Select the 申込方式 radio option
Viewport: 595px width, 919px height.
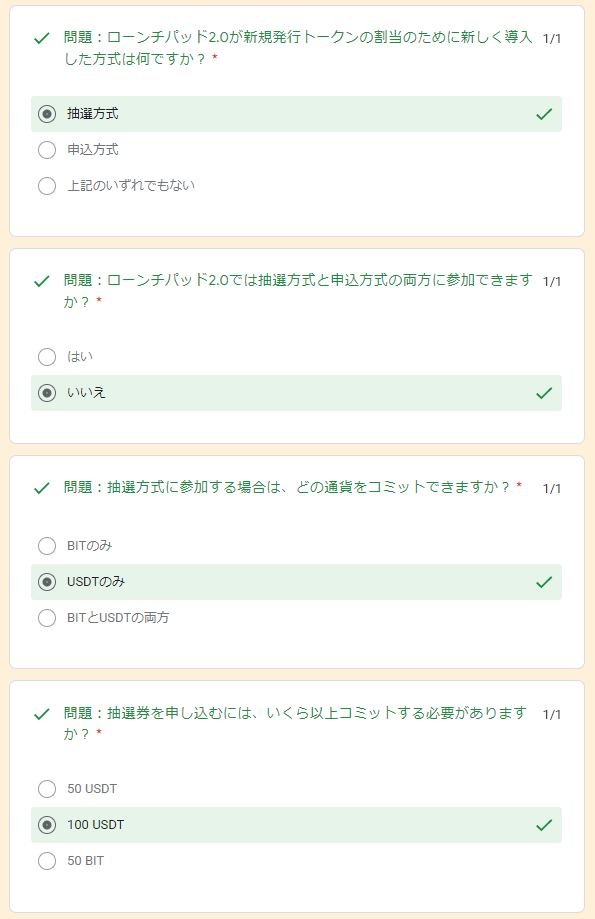point(47,150)
